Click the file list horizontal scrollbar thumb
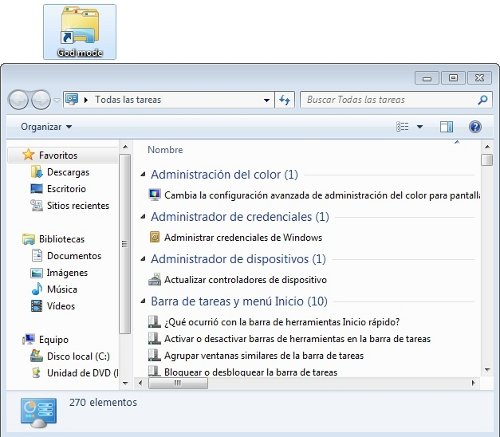Viewport: 500px width, 437px height. (178, 383)
